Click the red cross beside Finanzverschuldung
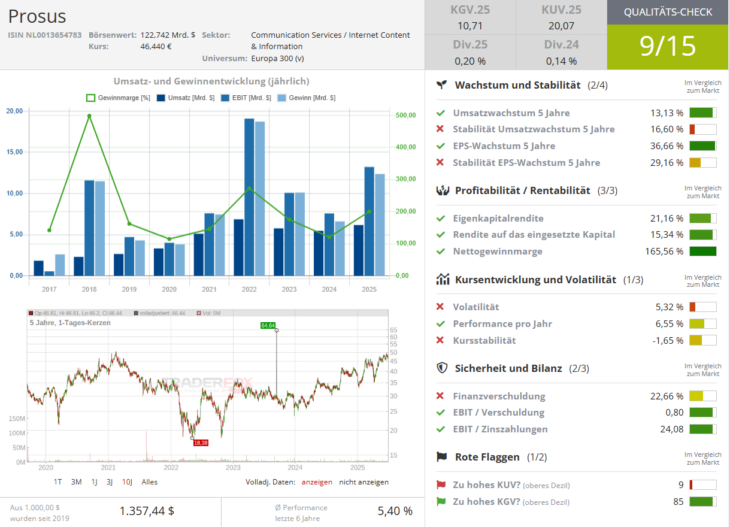Viewport: 730px width, 527px height. click(x=440, y=396)
